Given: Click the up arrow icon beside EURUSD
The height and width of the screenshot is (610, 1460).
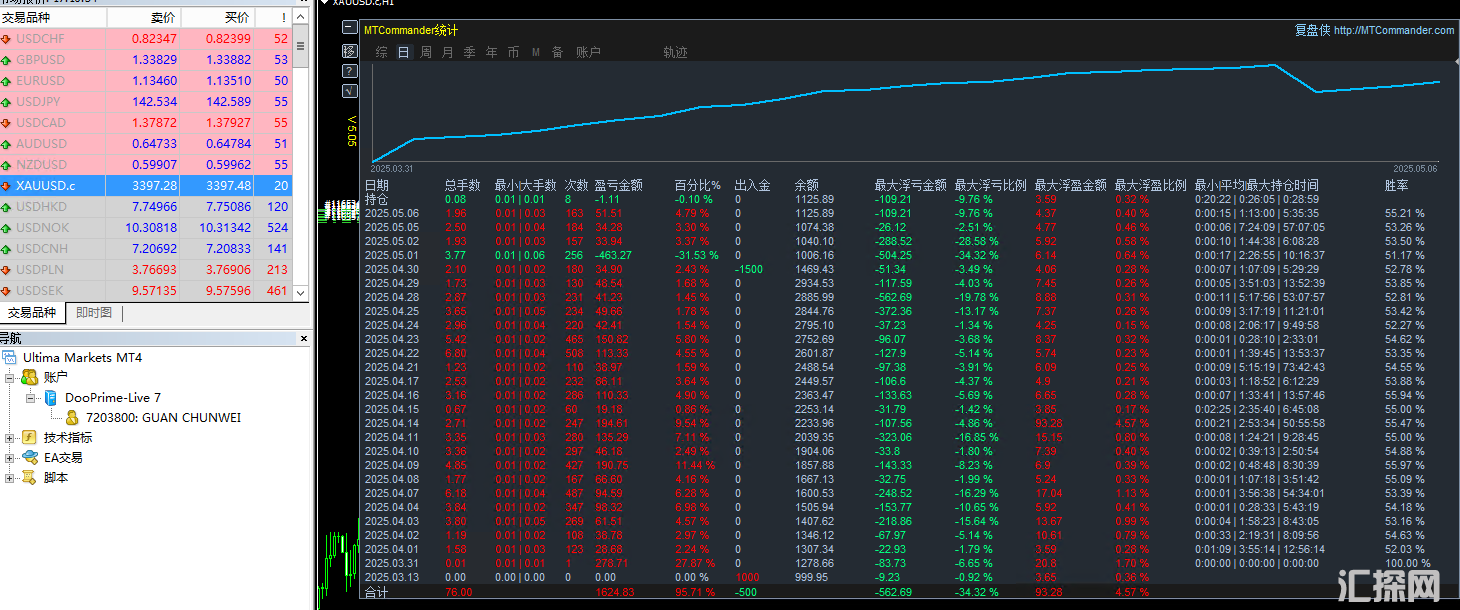Looking at the screenshot, I should (x=7, y=81).
